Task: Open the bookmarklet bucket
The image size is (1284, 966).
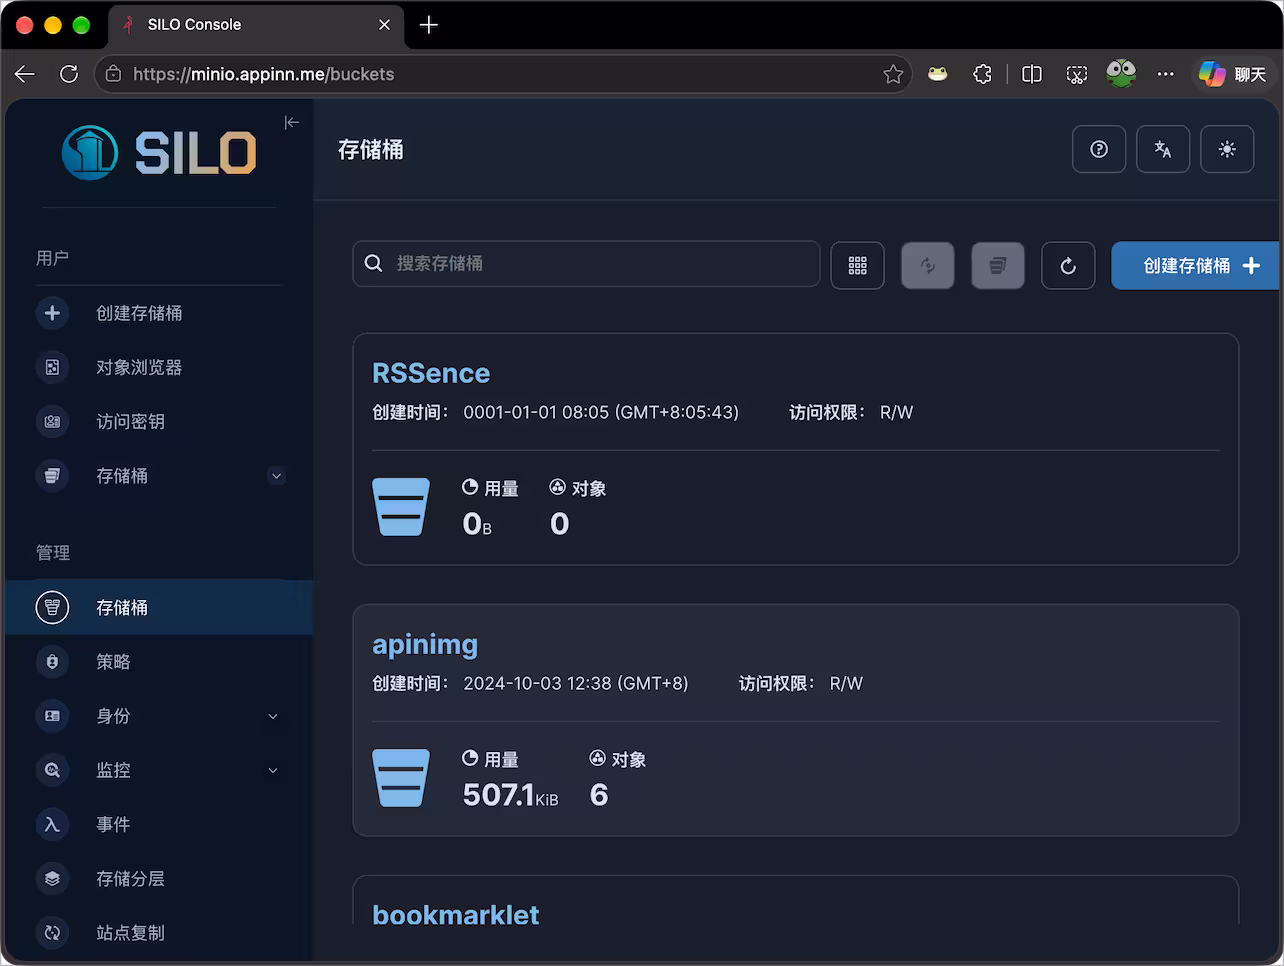Action: pos(455,914)
